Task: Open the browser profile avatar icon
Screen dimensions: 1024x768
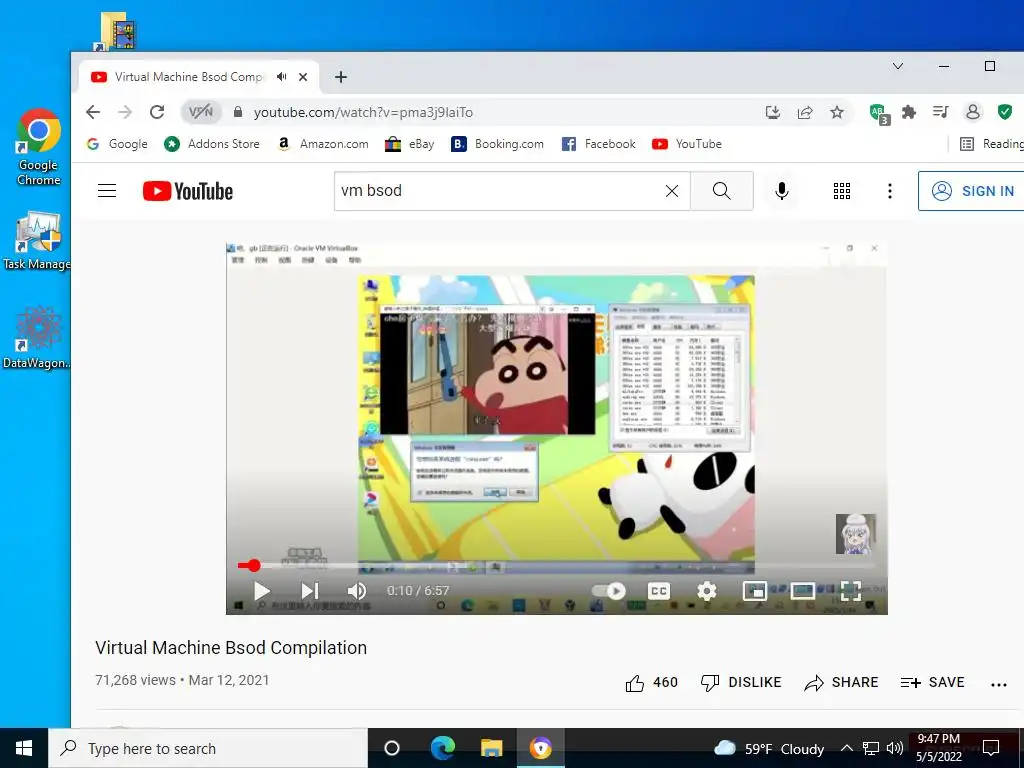Action: point(972,112)
